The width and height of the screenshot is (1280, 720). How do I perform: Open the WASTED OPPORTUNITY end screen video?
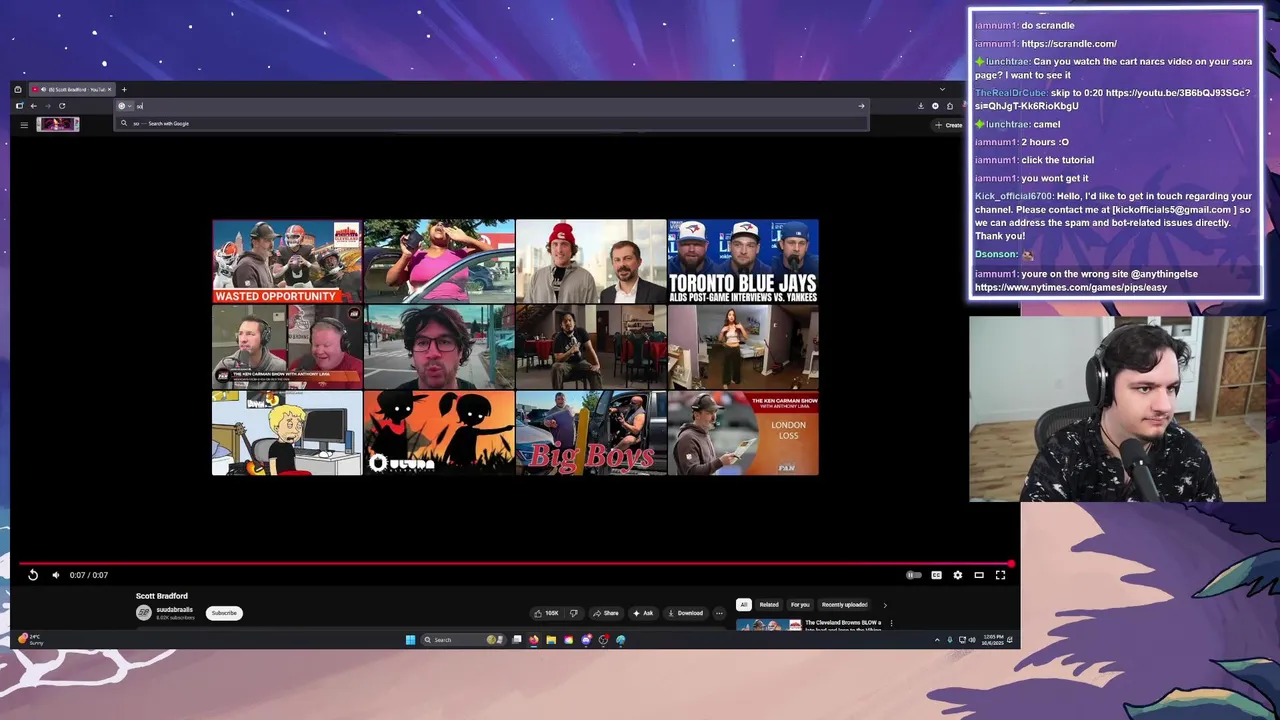coord(287,261)
